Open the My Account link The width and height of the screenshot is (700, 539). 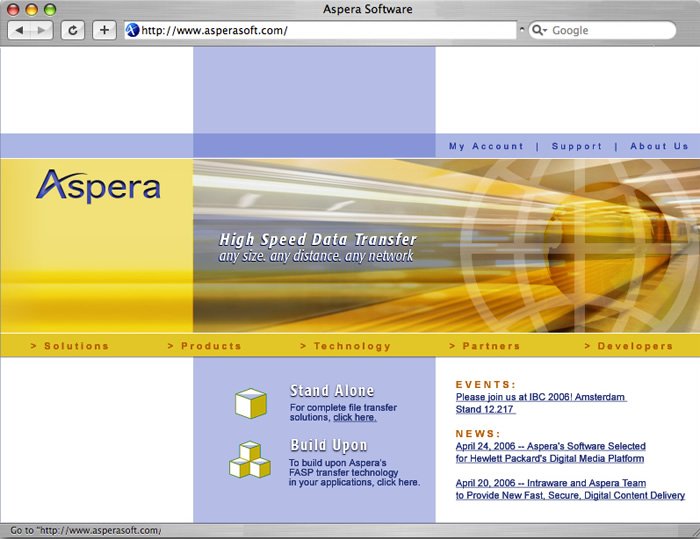[x=486, y=146]
